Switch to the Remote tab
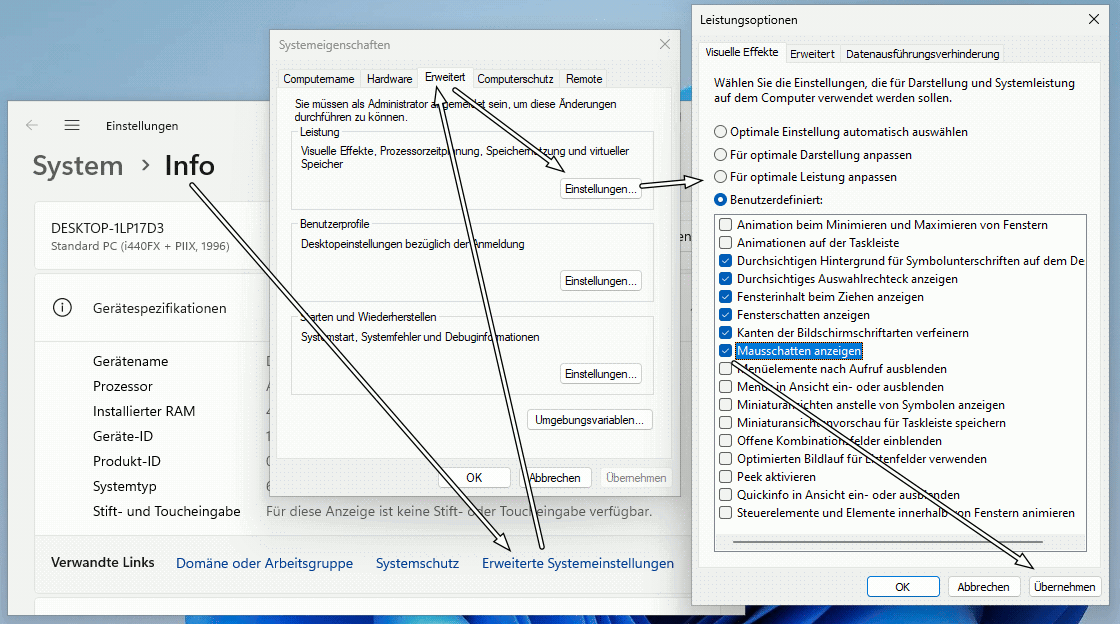This screenshot has height=624, width=1120. [x=584, y=79]
